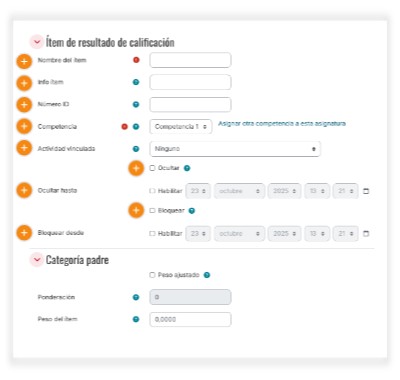This screenshot has height=380, width=400.
Task: Collapse the Categoría padre section
Action: 37,260
